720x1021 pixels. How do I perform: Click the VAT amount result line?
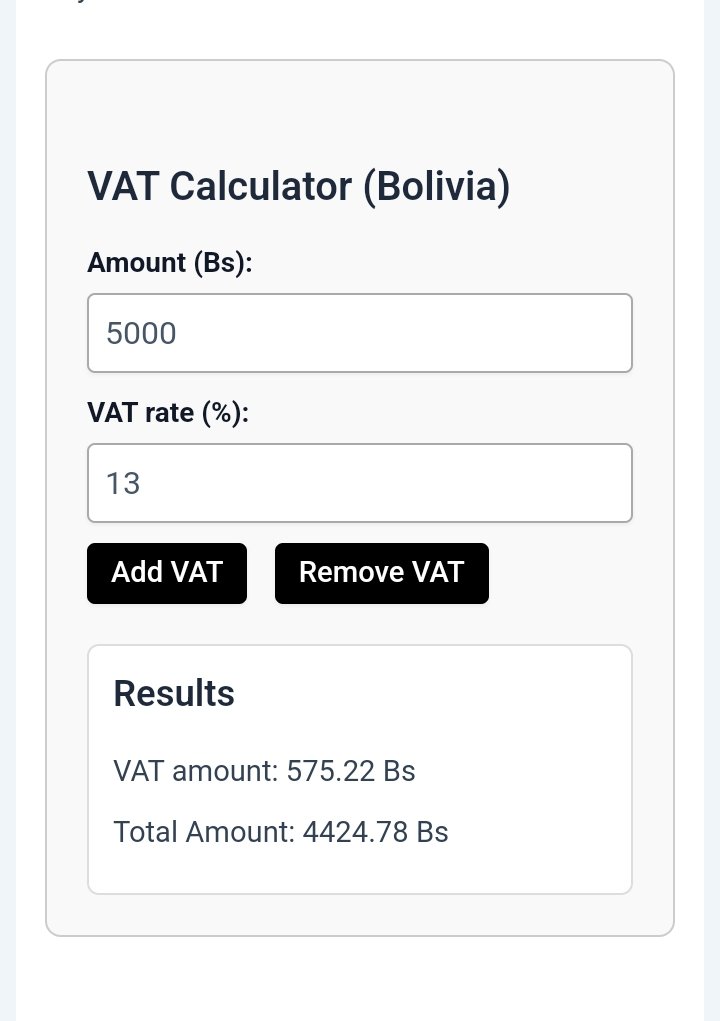click(x=264, y=771)
